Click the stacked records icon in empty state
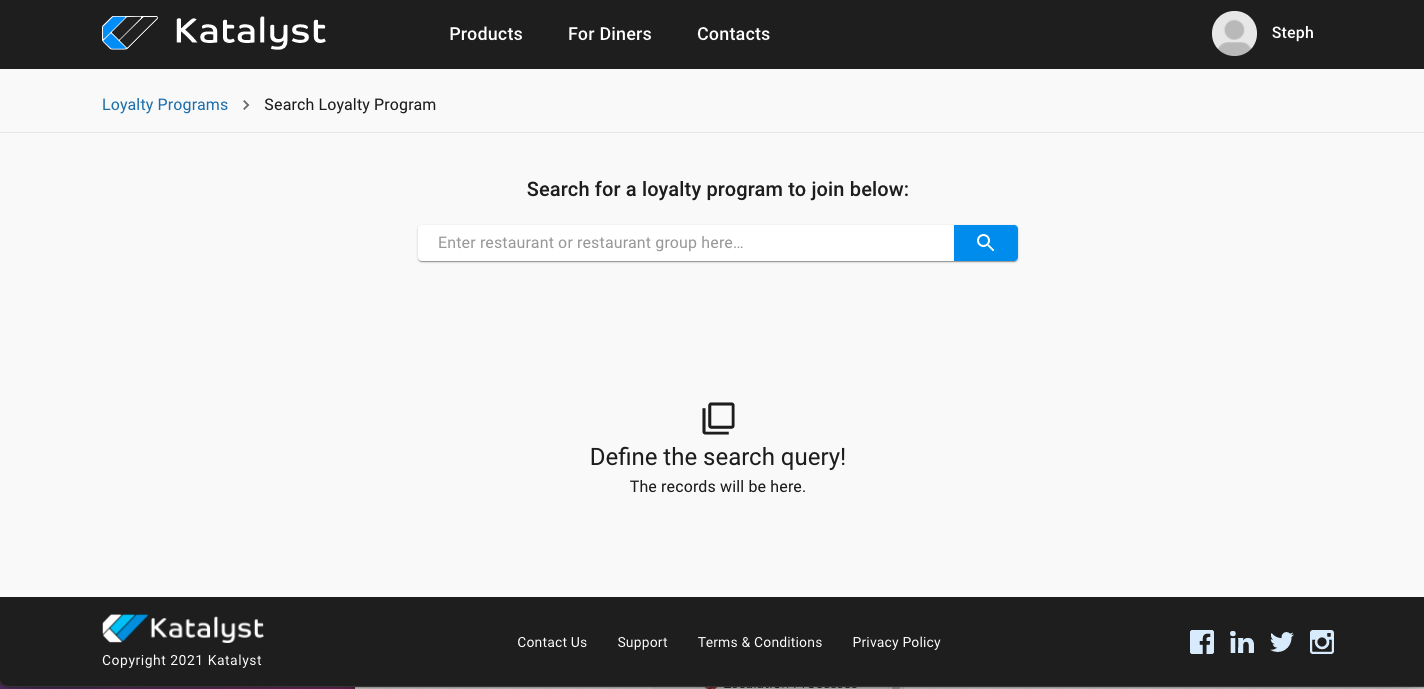The image size is (1424, 689). click(x=718, y=418)
